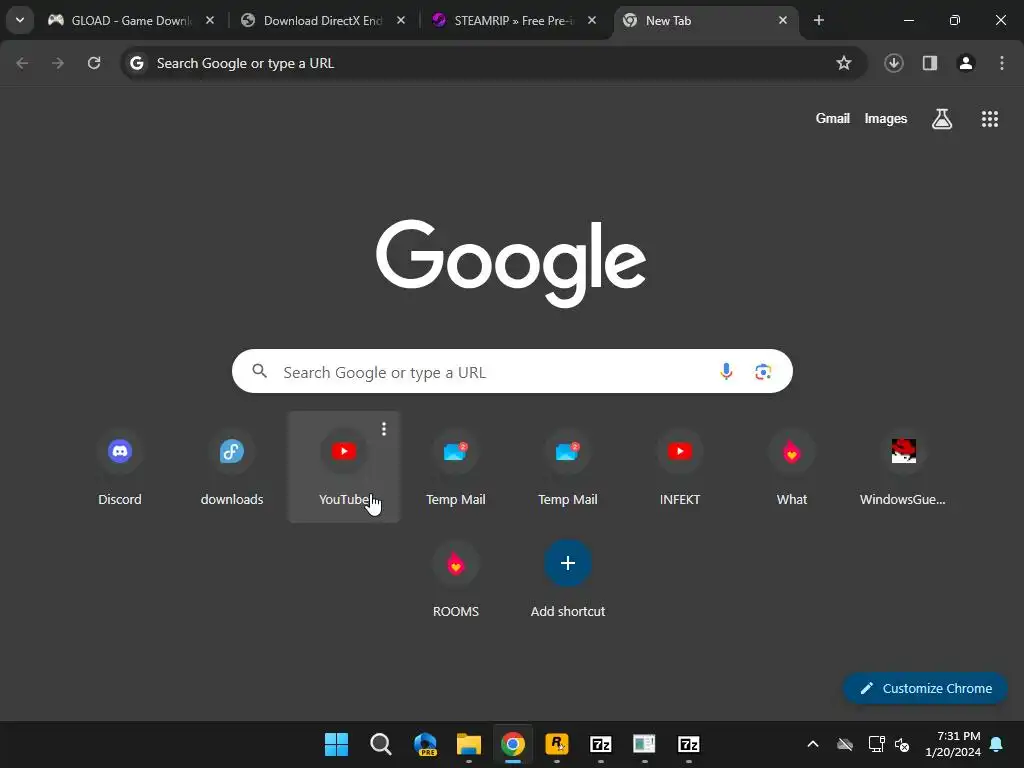
Task: Open notifications bell in taskbar
Action: pyautogui.click(x=997, y=744)
